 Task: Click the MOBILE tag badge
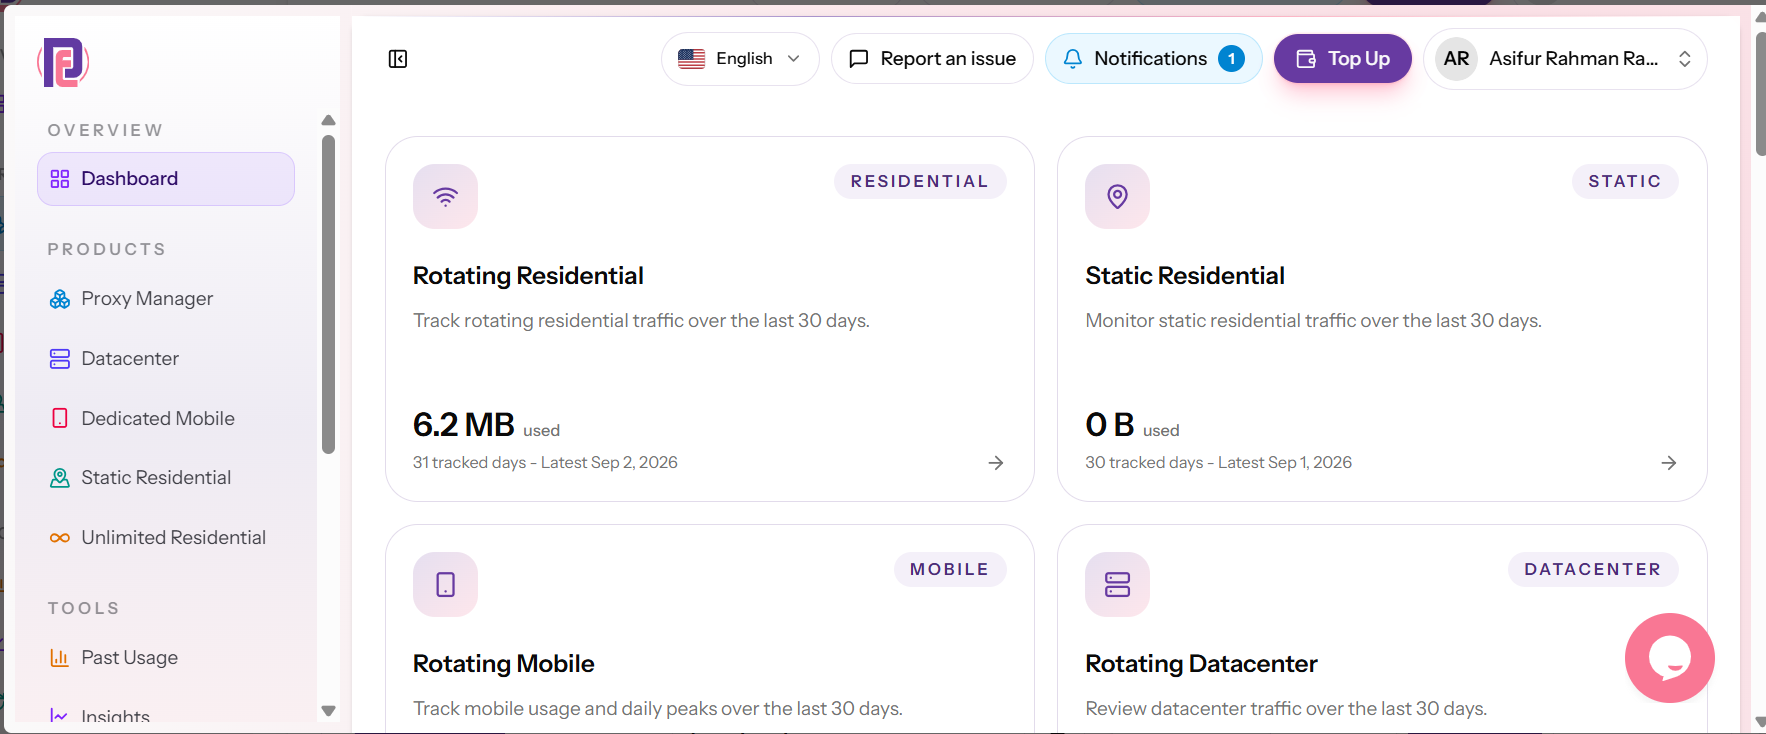point(950,569)
